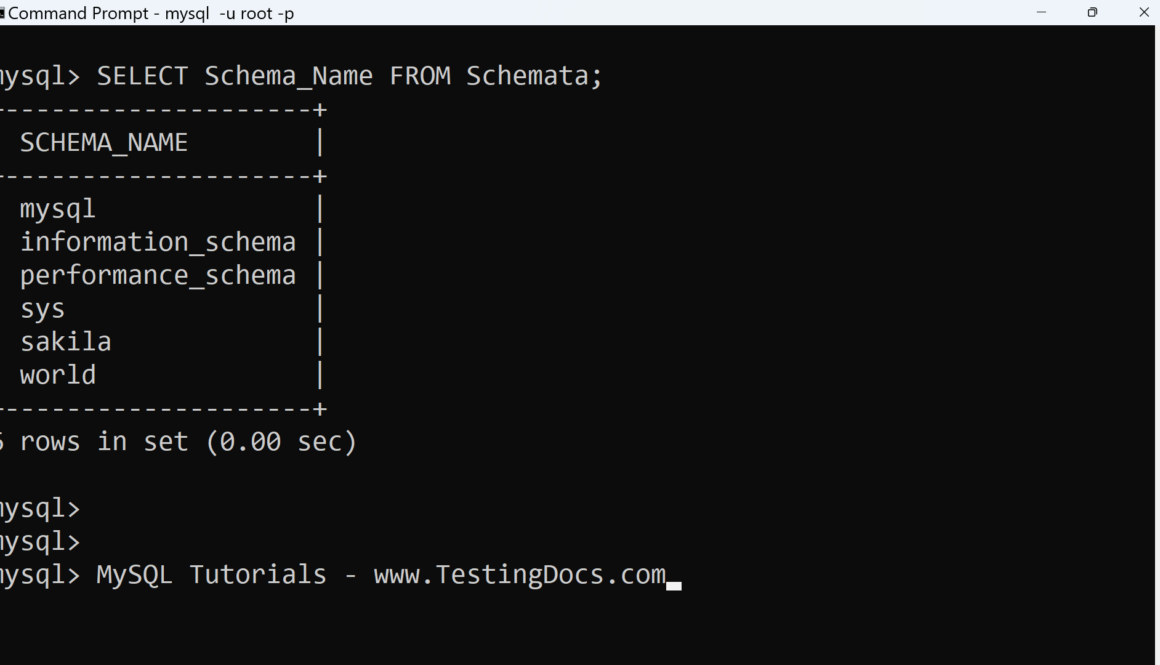Image resolution: width=1160 pixels, height=665 pixels.
Task: Click the blinking cursor after TestingDocs.com
Action: (674, 584)
